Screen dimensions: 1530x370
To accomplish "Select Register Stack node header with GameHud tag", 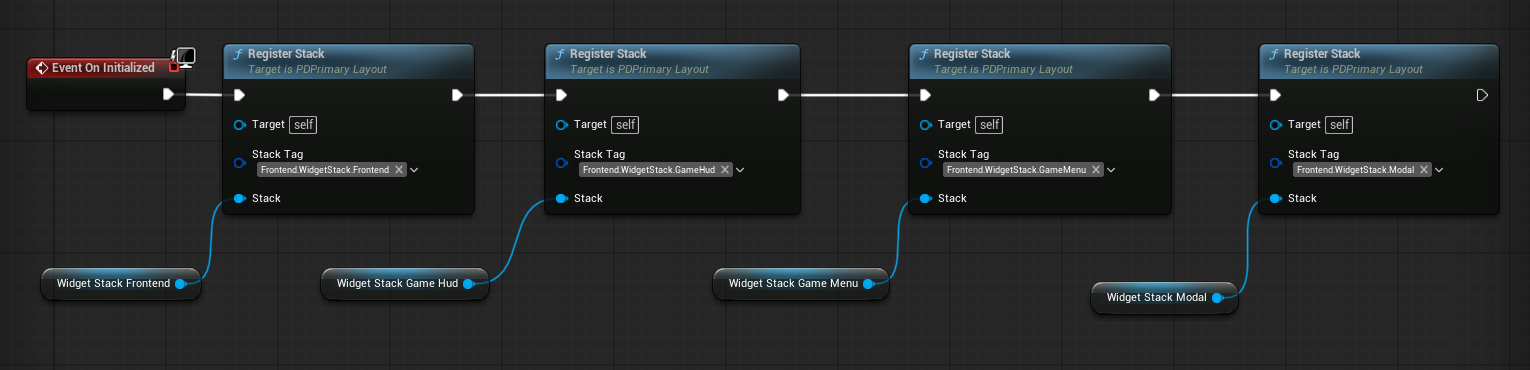I will click(673, 61).
